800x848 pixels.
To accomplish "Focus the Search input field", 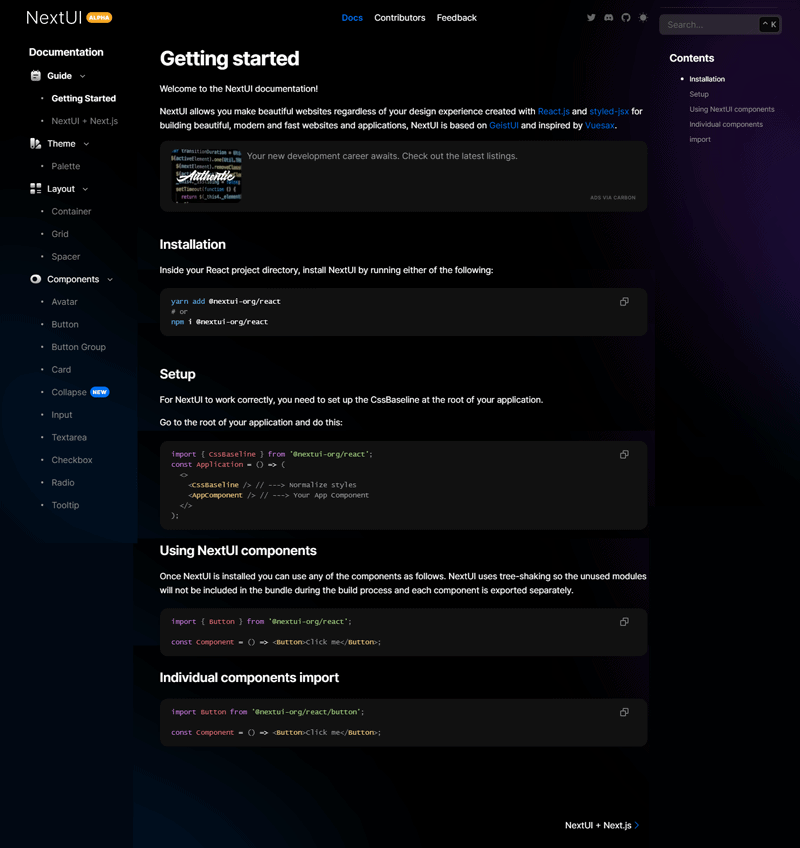I will [720, 25].
